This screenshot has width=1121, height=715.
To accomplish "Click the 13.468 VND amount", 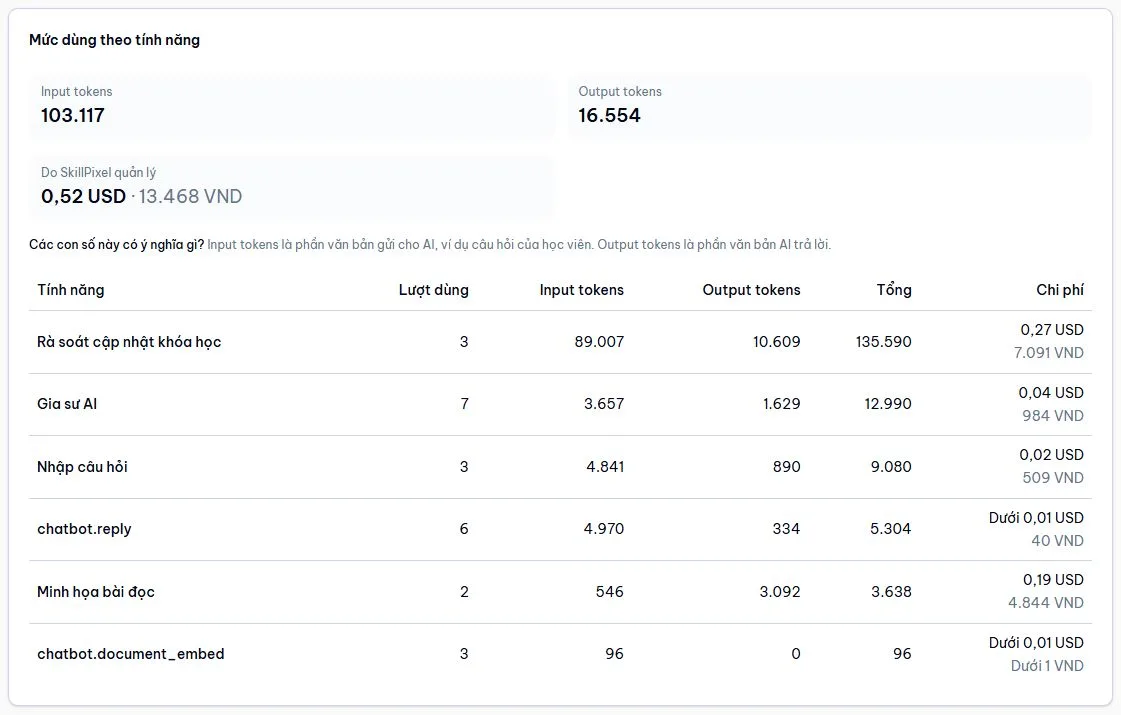I will click(x=190, y=196).
